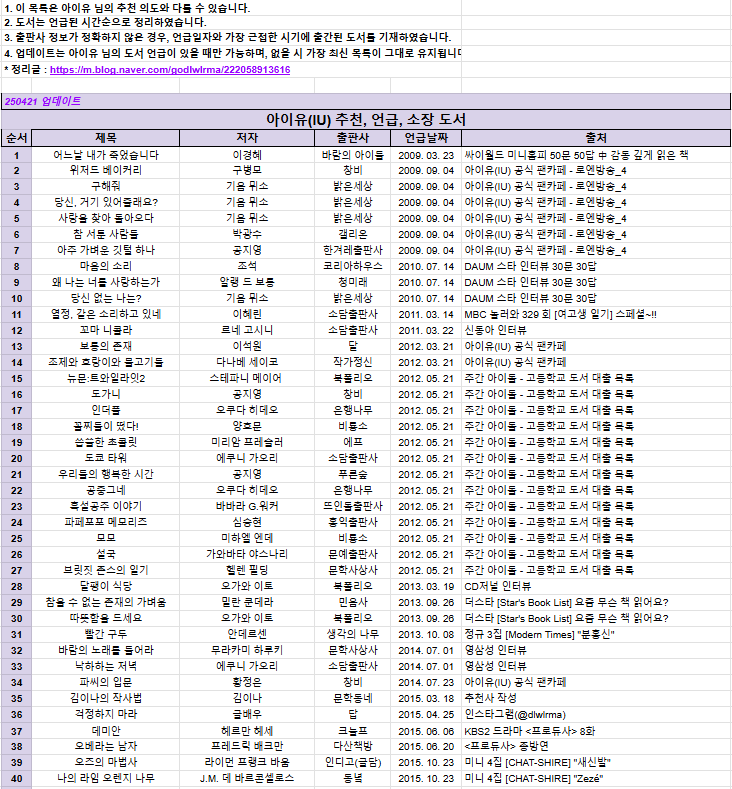
Task: Select the title cell '도가니'
Action: pyautogui.click(x=106, y=394)
